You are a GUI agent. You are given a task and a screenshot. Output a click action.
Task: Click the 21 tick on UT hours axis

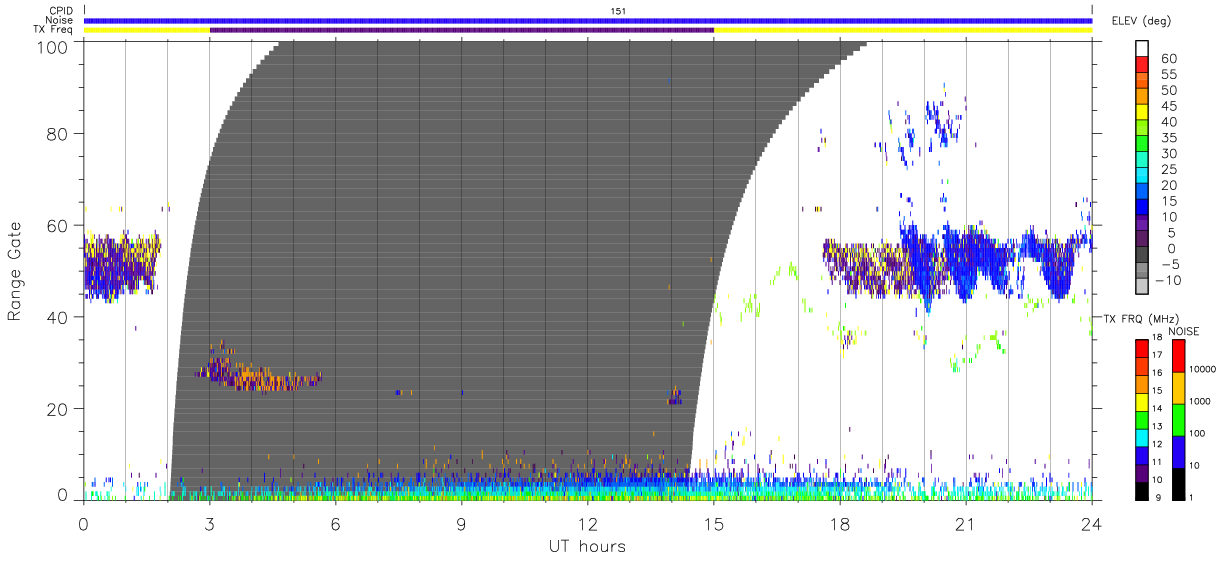pos(966,523)
